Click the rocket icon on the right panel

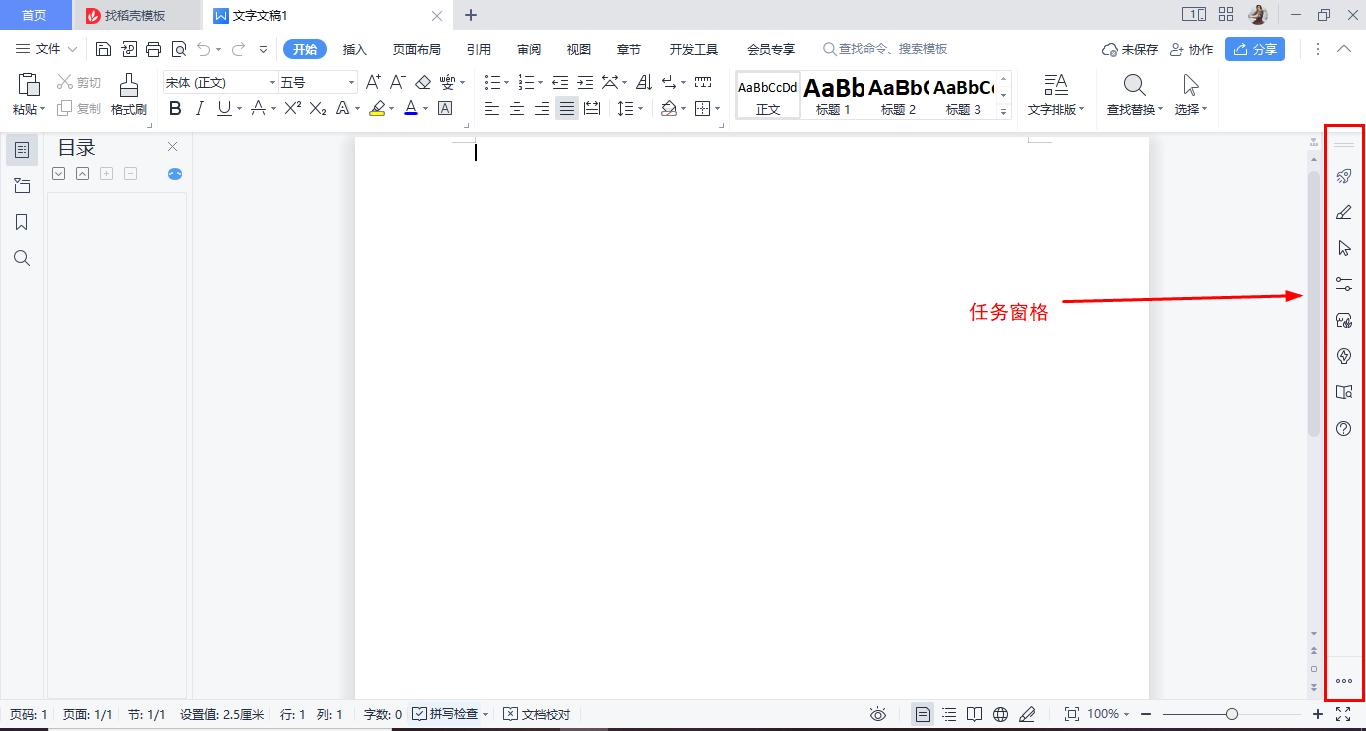point(1344,176)
